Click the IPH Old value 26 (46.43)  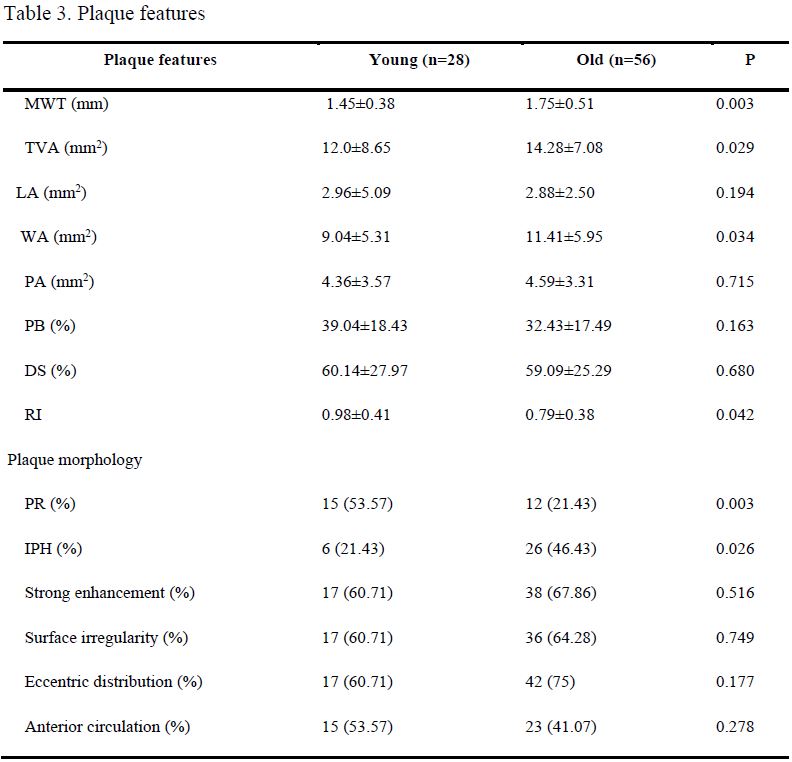[561, 549]
